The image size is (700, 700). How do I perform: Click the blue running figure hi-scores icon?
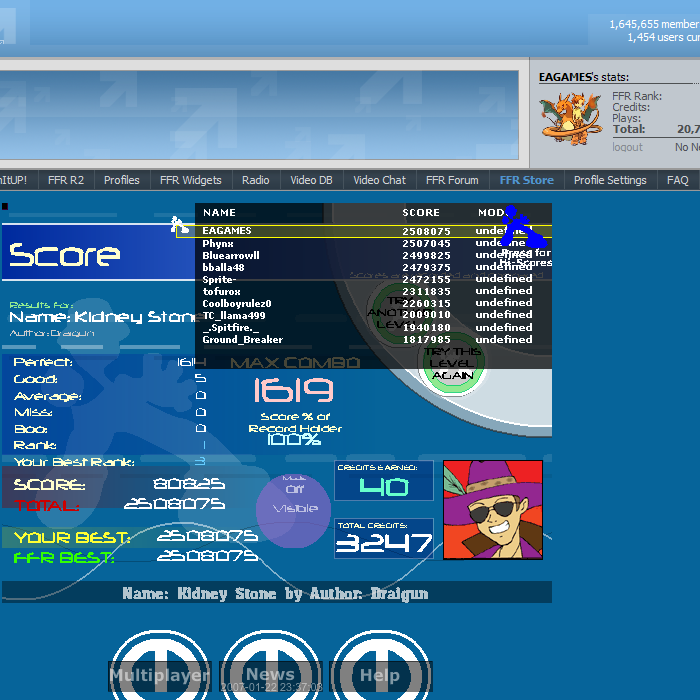pyautogui.click(x=521, y=228)
